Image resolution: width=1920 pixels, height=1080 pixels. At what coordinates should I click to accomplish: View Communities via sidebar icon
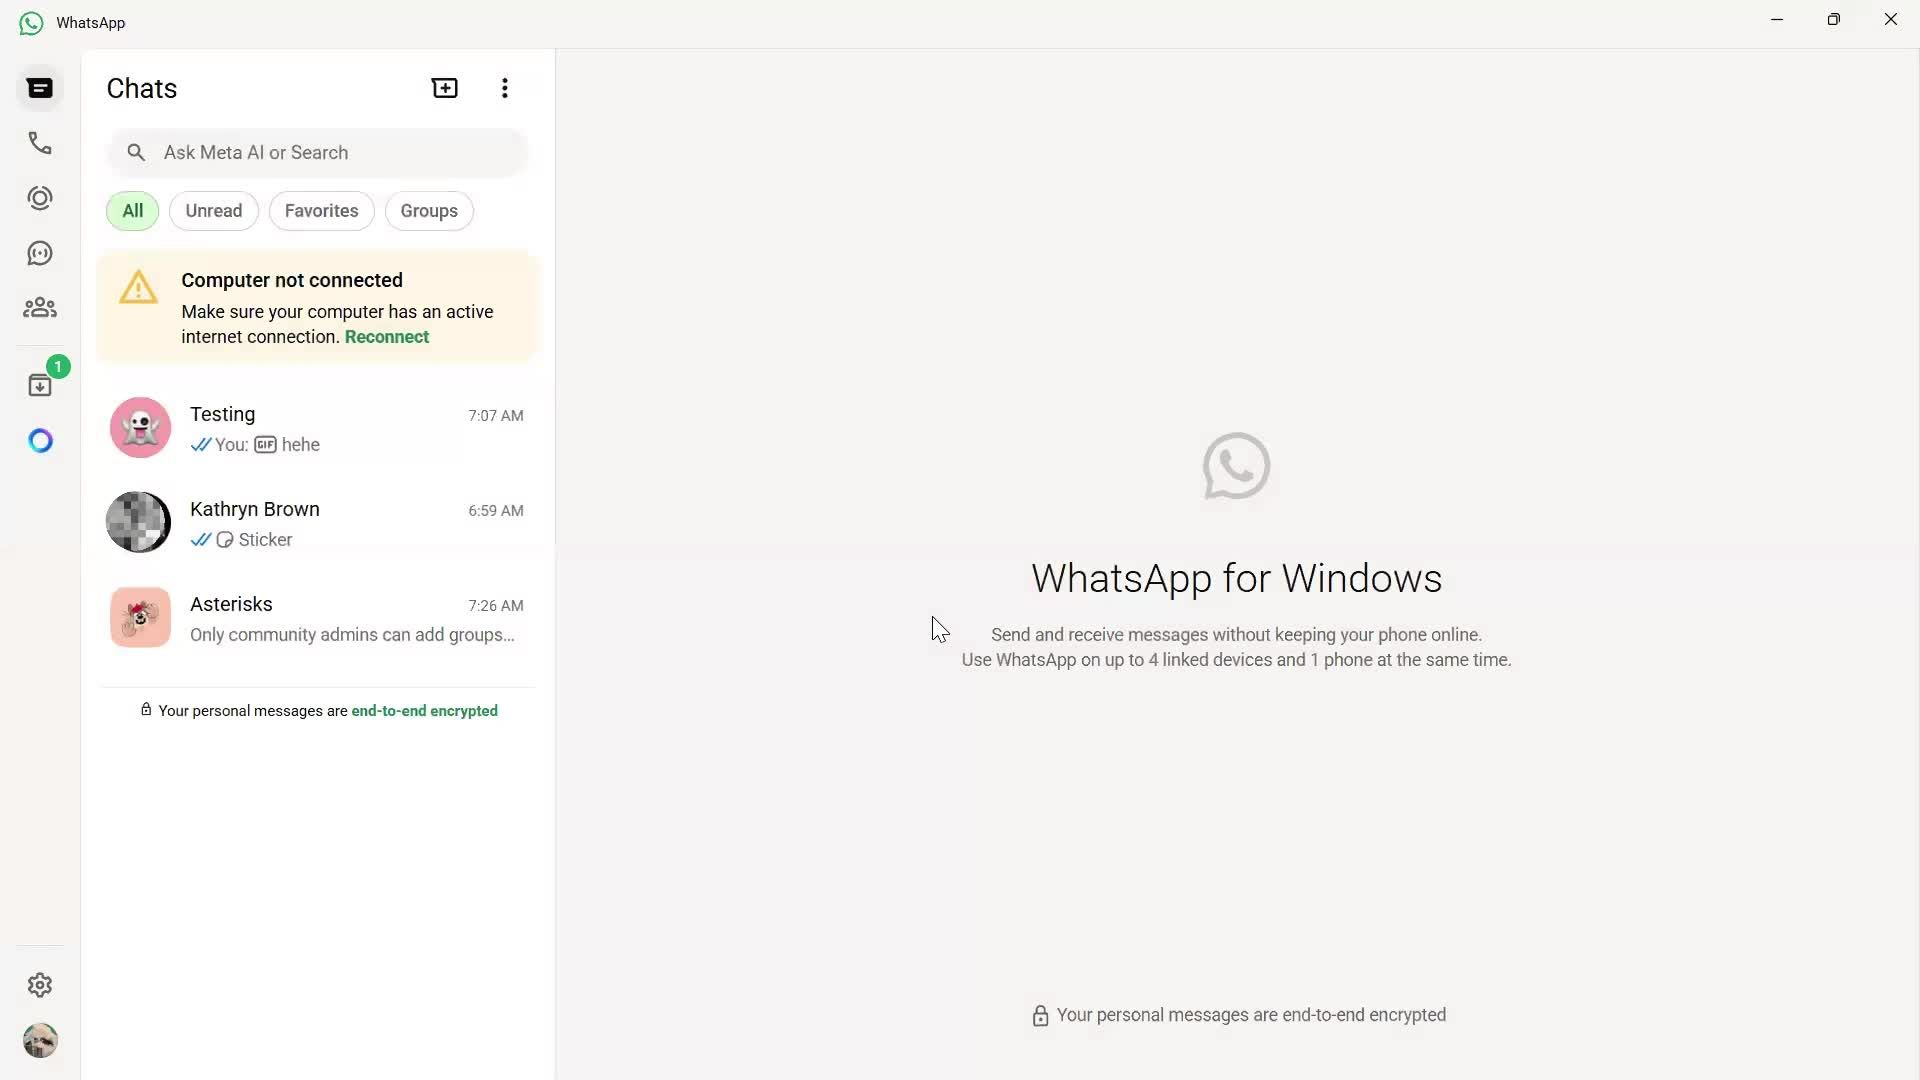pyautogui.click(x=39, y=307)
